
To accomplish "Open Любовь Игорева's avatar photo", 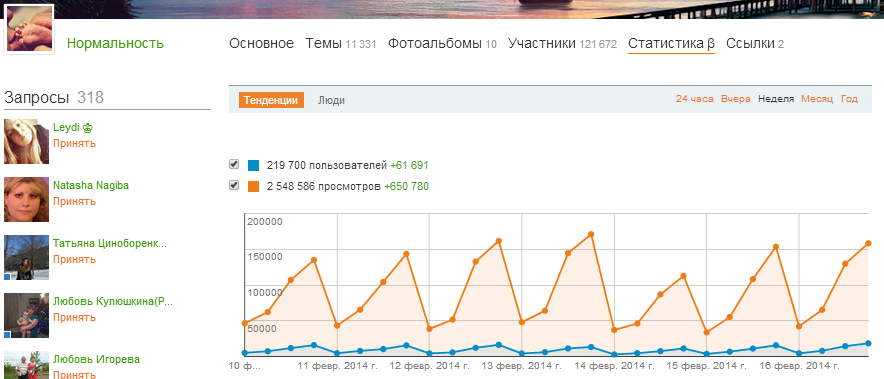I will point(26,365).
